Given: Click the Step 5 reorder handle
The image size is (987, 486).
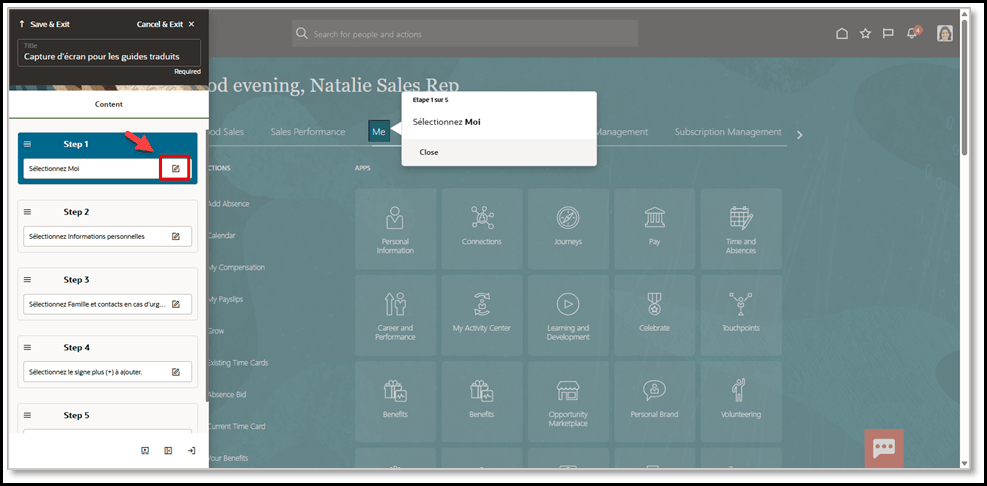Looking at the screenshot, I should [x=28, y=415].
